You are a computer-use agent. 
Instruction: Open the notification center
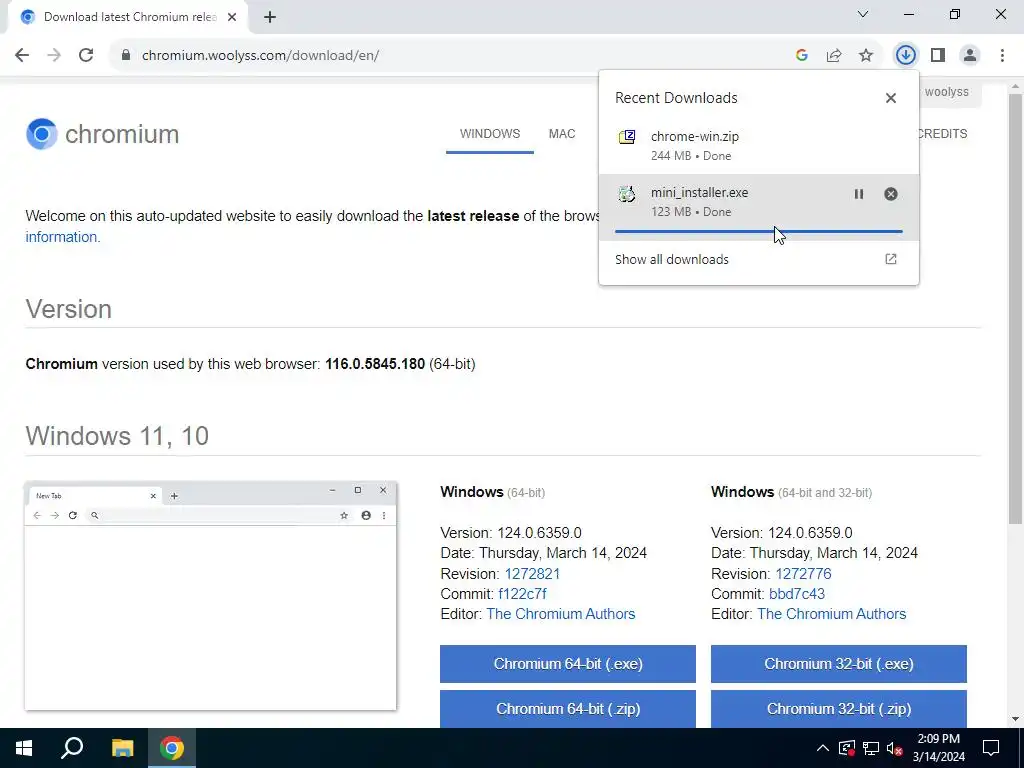[991, 748]
